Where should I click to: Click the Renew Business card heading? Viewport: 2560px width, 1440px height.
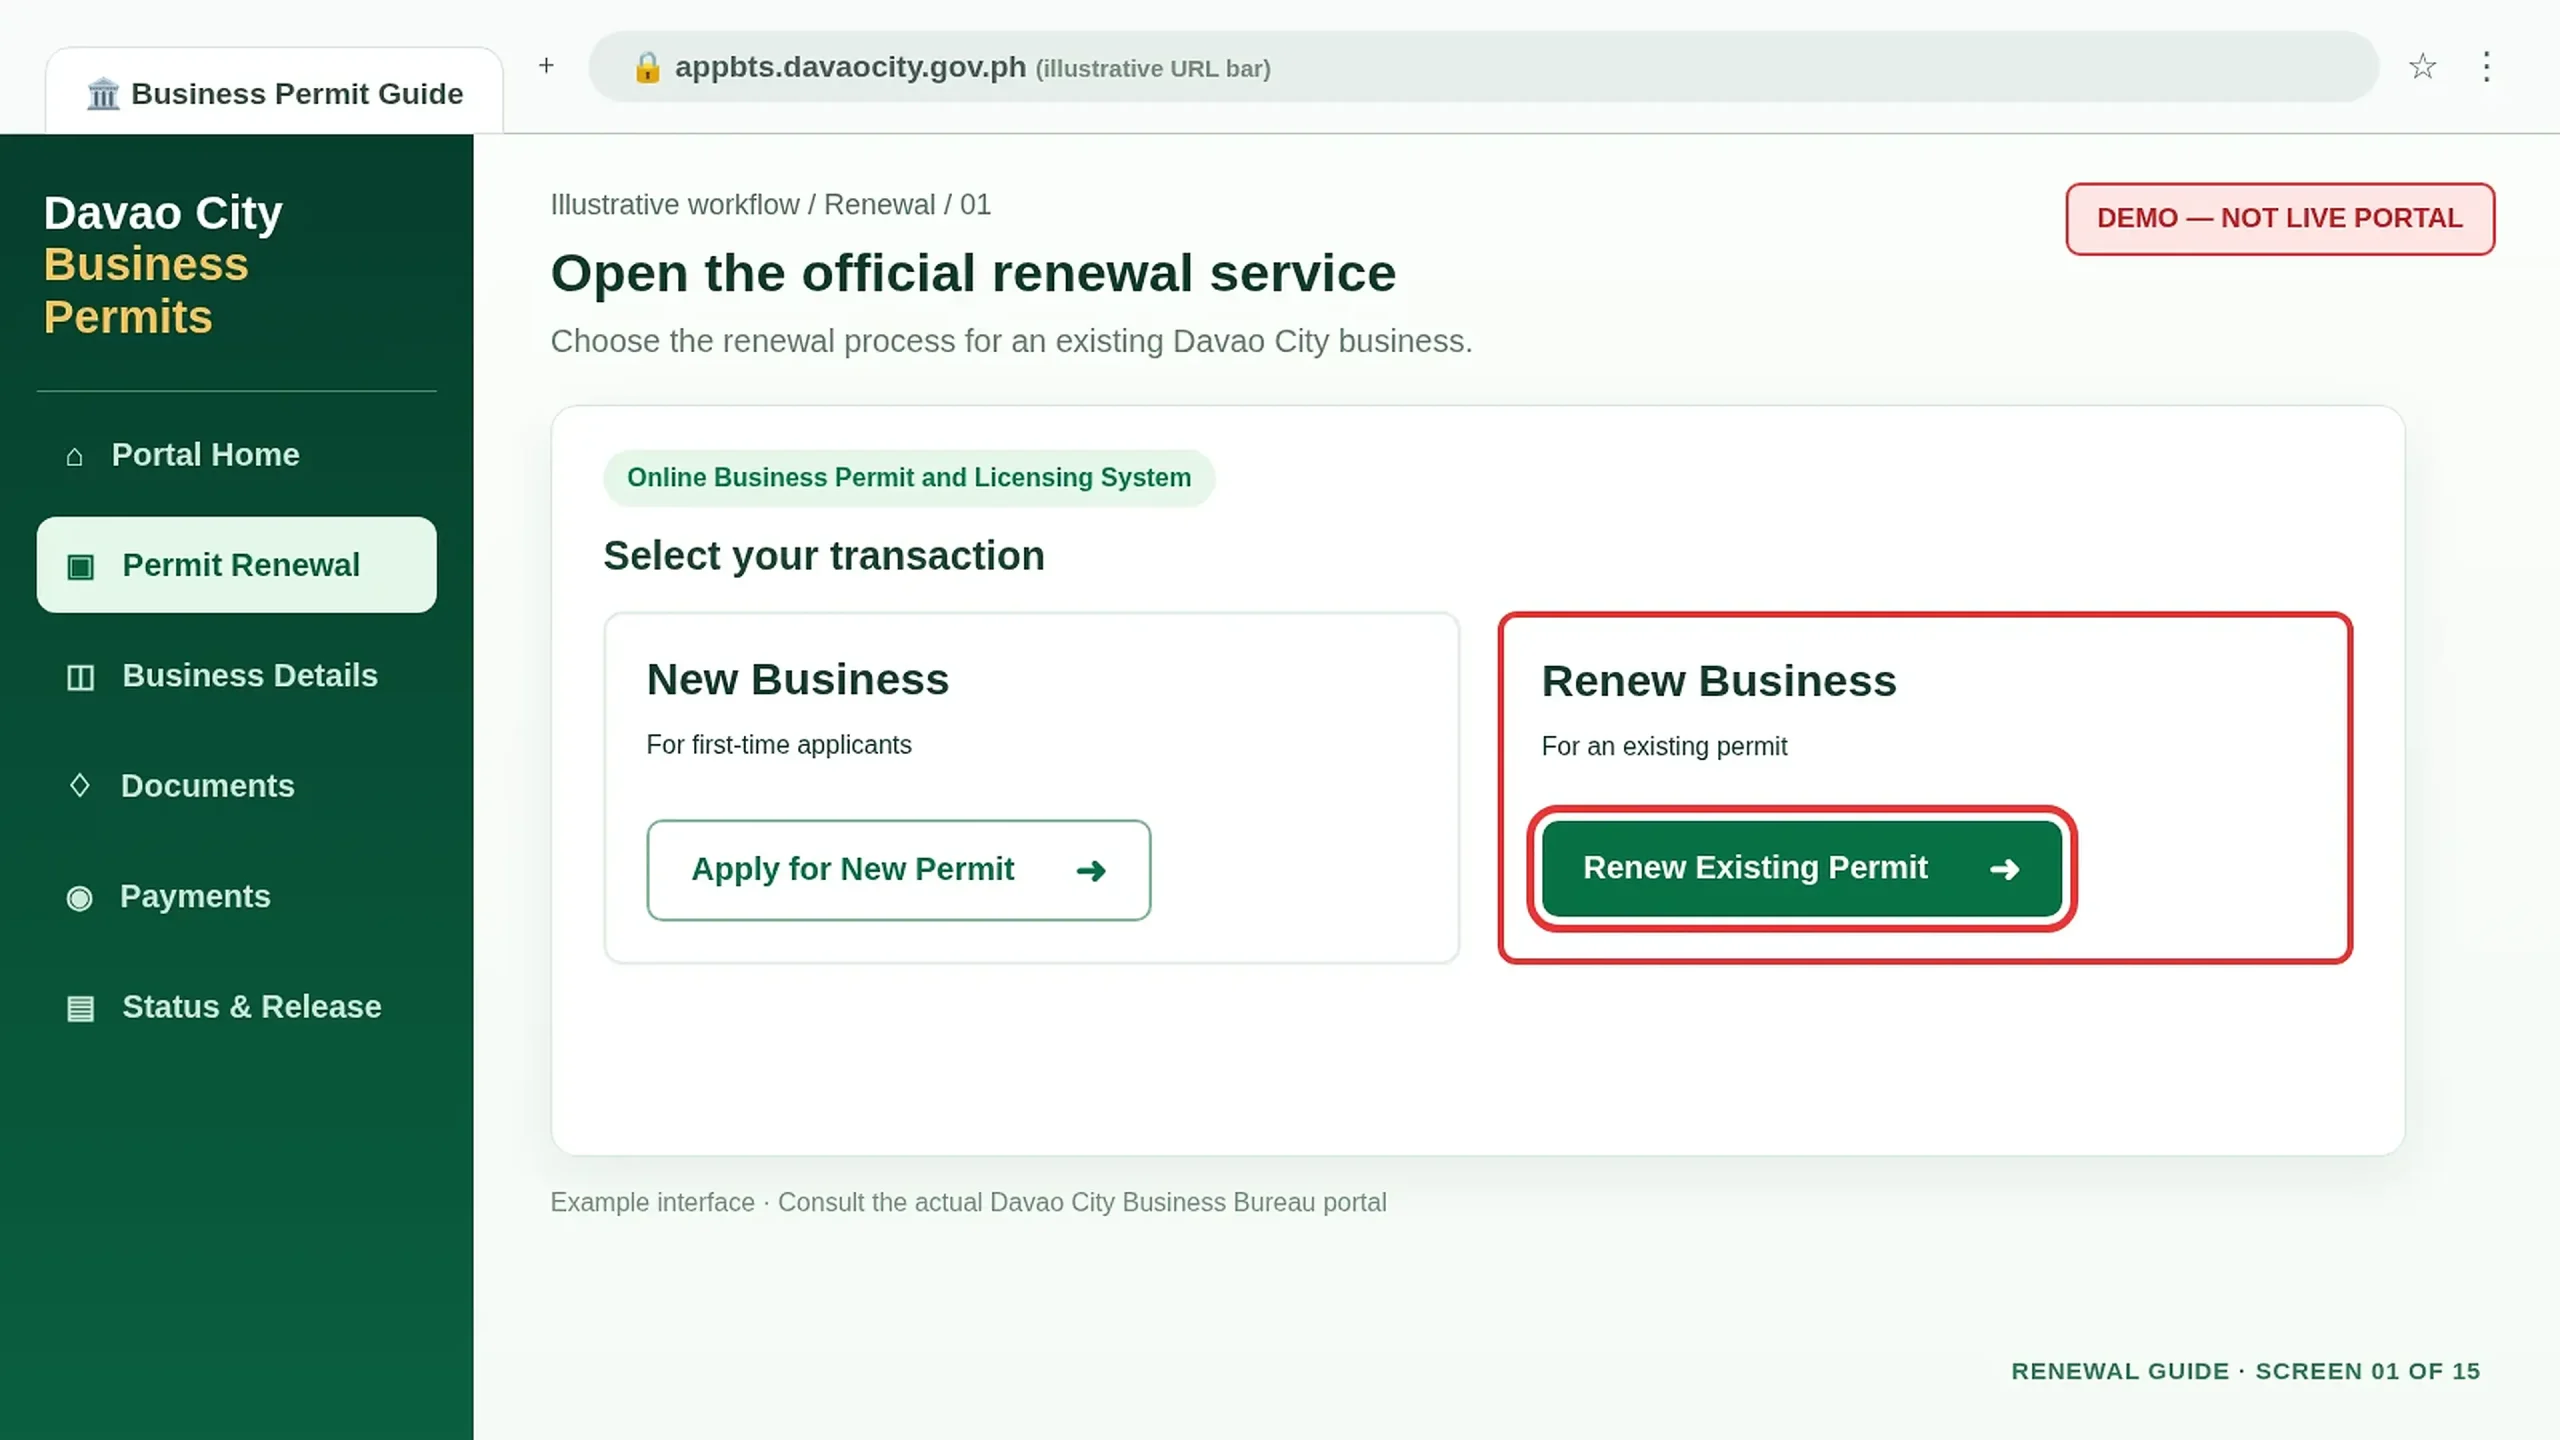(x=1718, y=682)
